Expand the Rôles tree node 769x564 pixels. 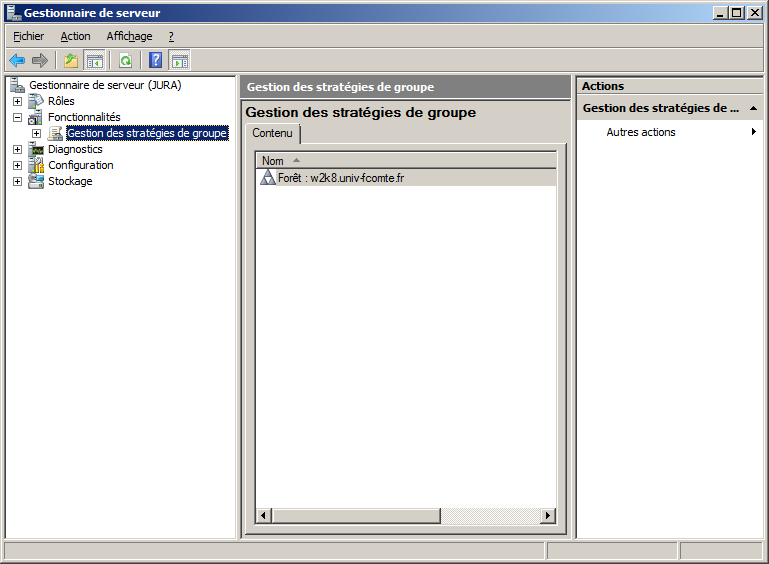[x=17, y=101]
